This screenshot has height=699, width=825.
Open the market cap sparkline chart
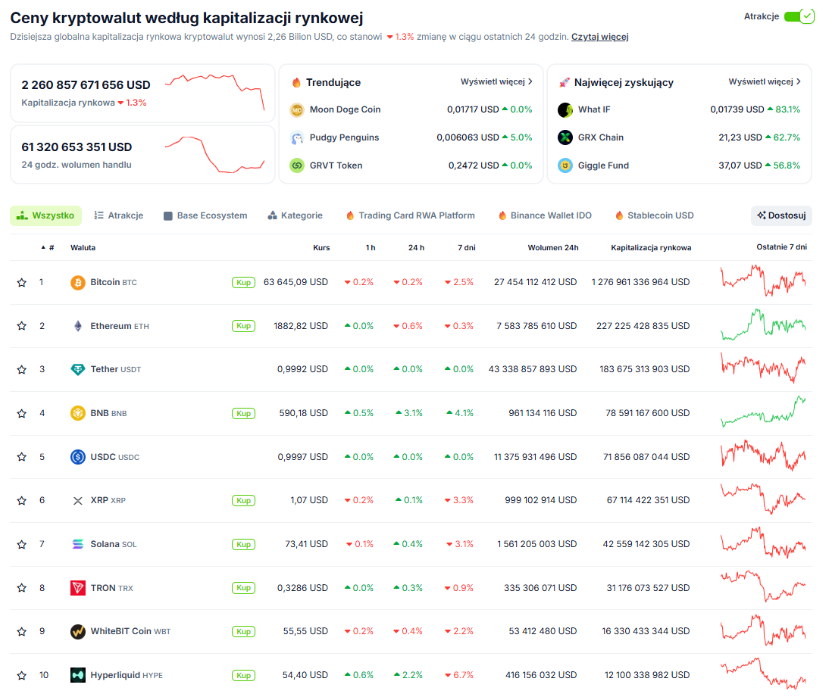coord(215,92)
